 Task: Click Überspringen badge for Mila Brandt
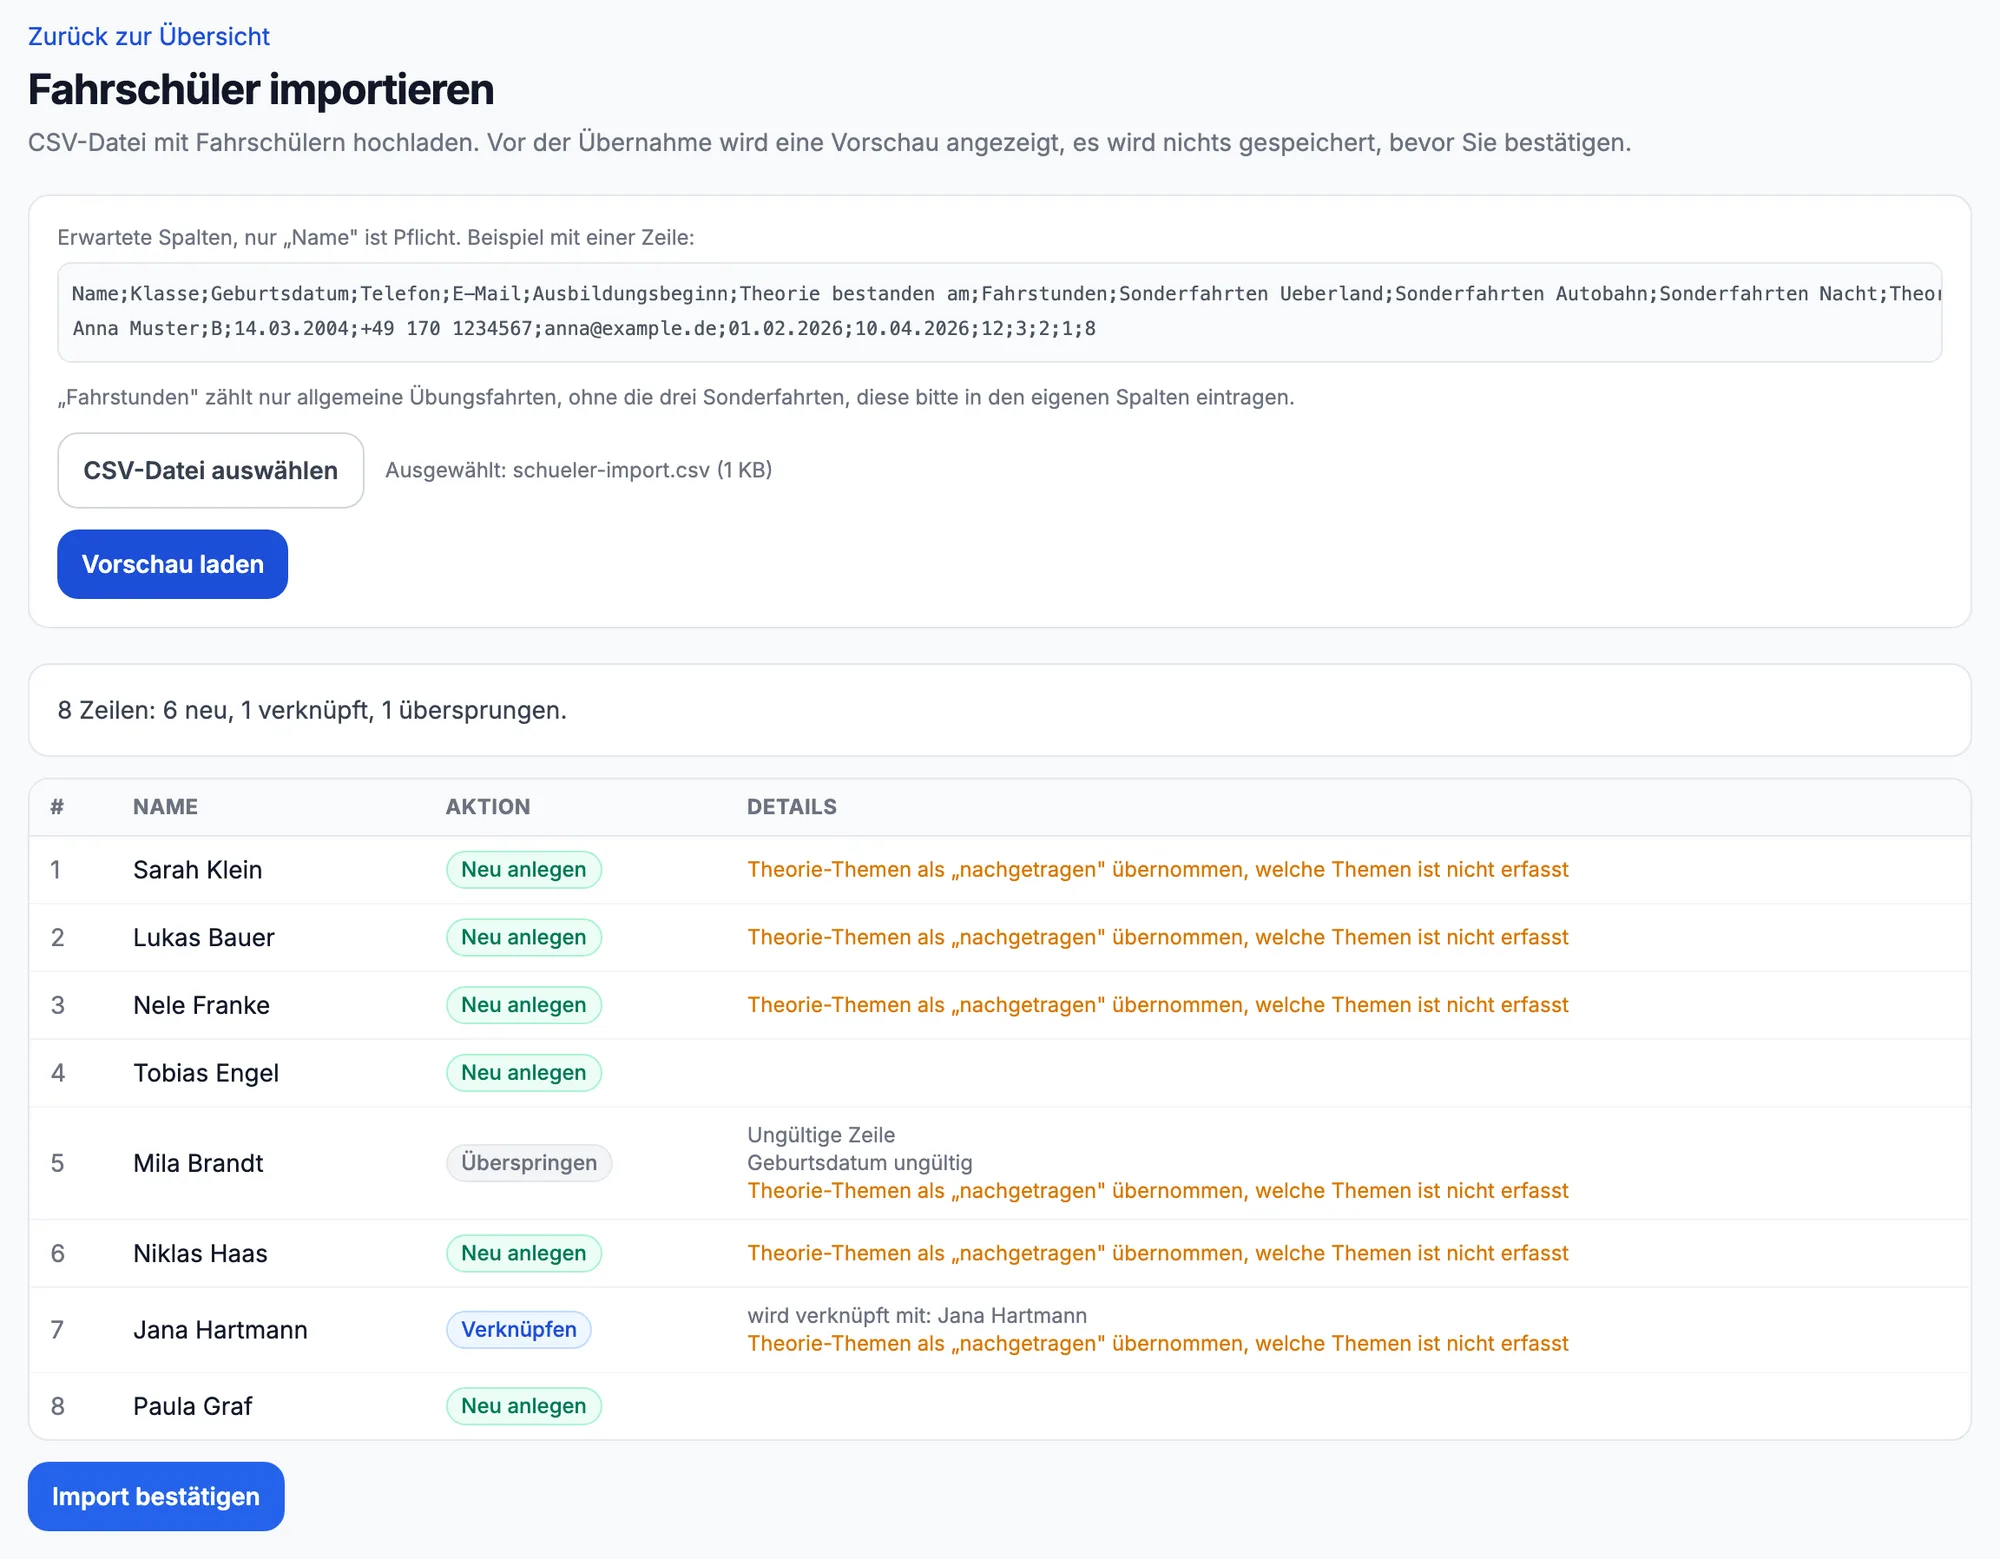[529, 1163]
